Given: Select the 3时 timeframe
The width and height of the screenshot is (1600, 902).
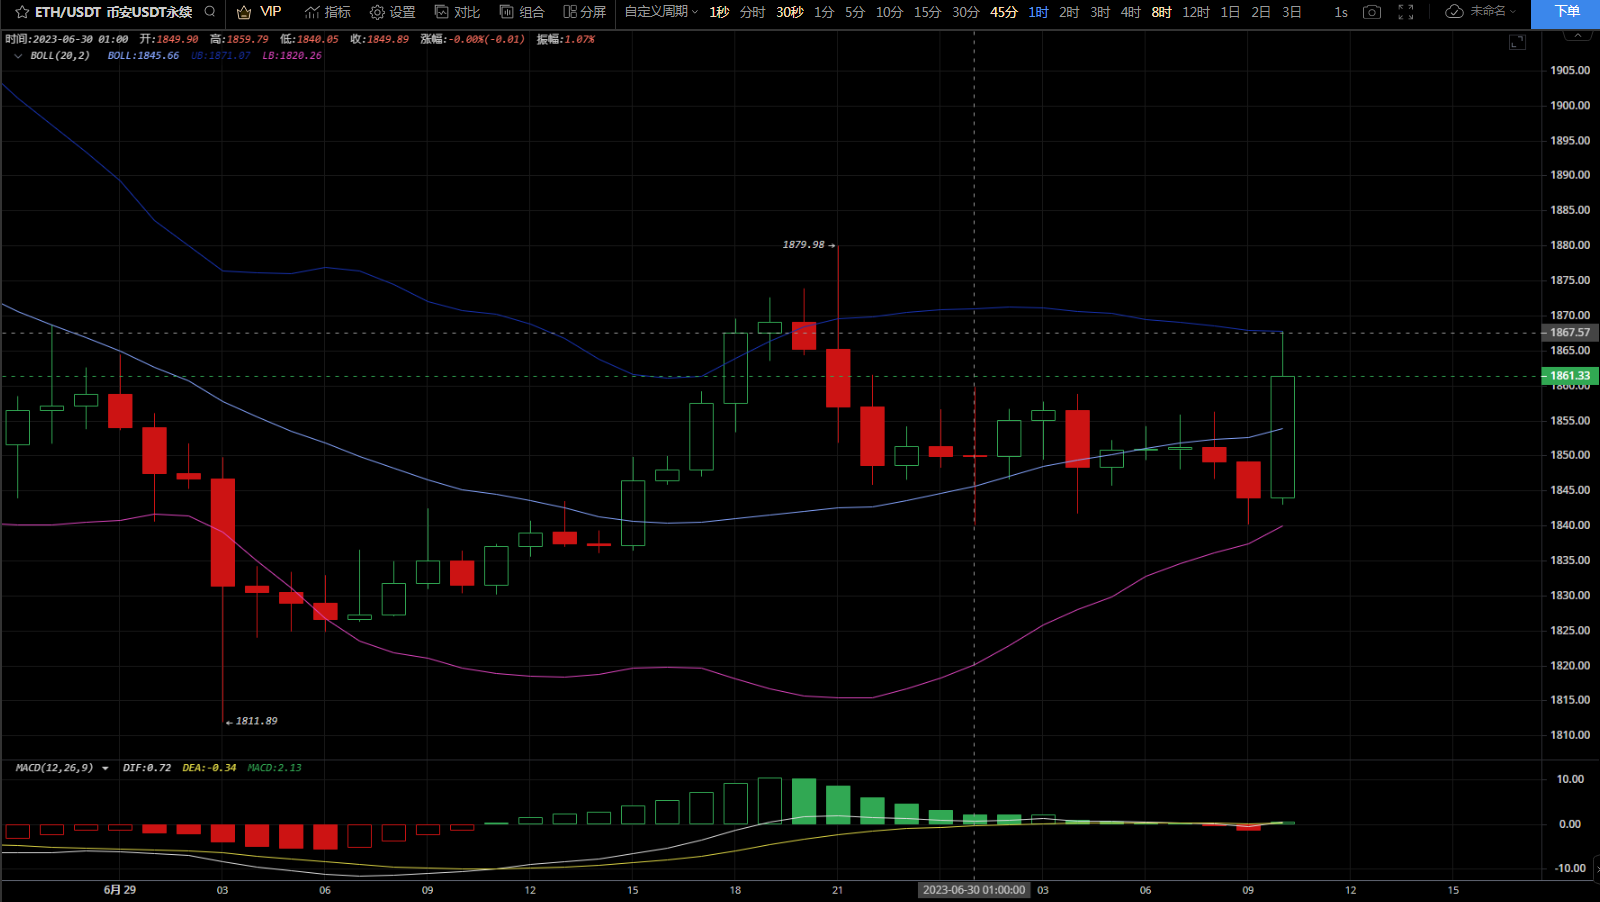Looking at the screenshot, I should [x=1100, y=12].
